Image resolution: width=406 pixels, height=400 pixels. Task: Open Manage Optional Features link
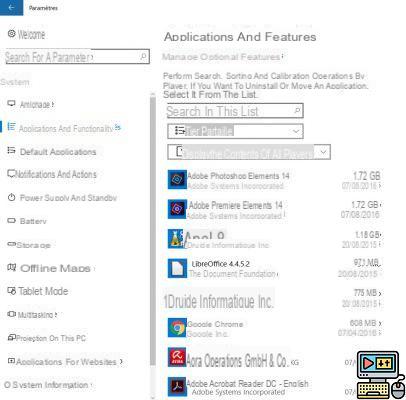pyautogui.click(x=222, y=57)
